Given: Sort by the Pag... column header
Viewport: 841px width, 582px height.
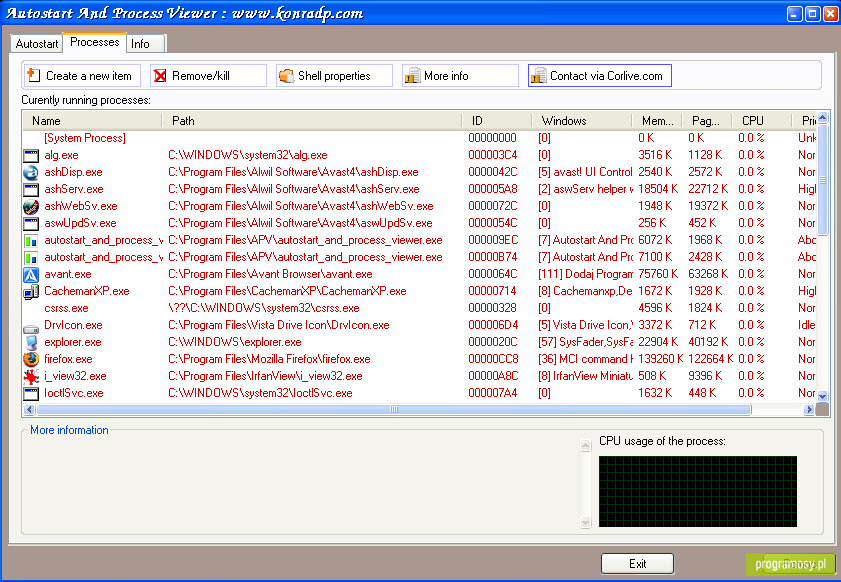Looking at the screenshot, I should (707, 121).
